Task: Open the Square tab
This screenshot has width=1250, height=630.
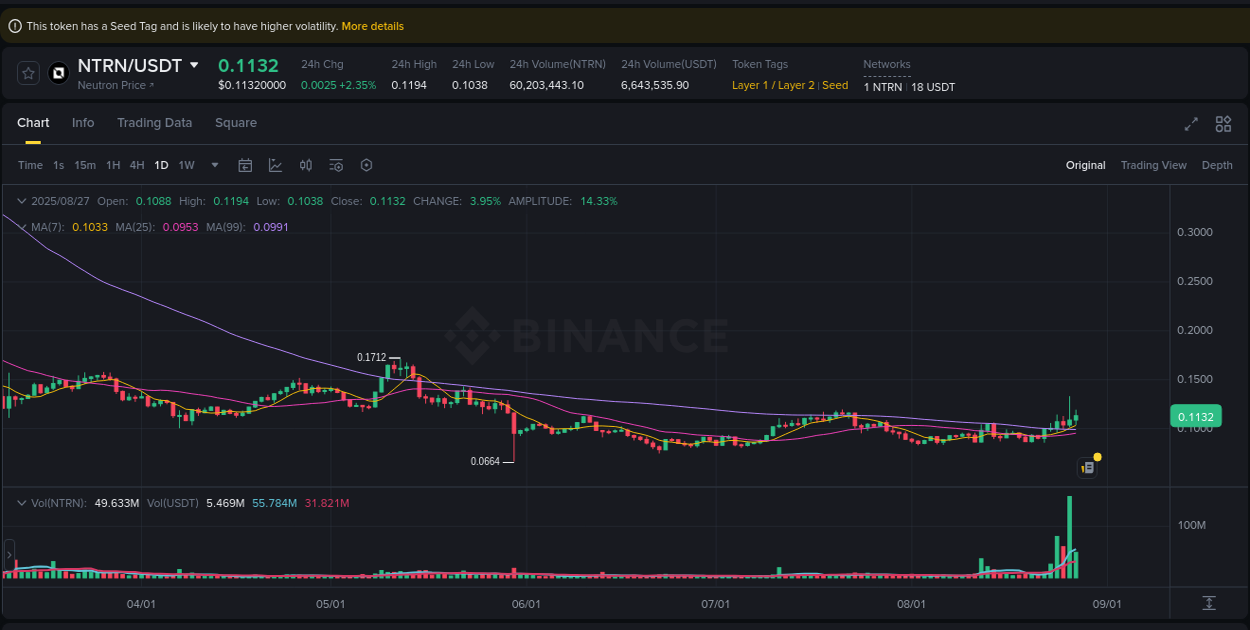Action: tap(236, 123)
